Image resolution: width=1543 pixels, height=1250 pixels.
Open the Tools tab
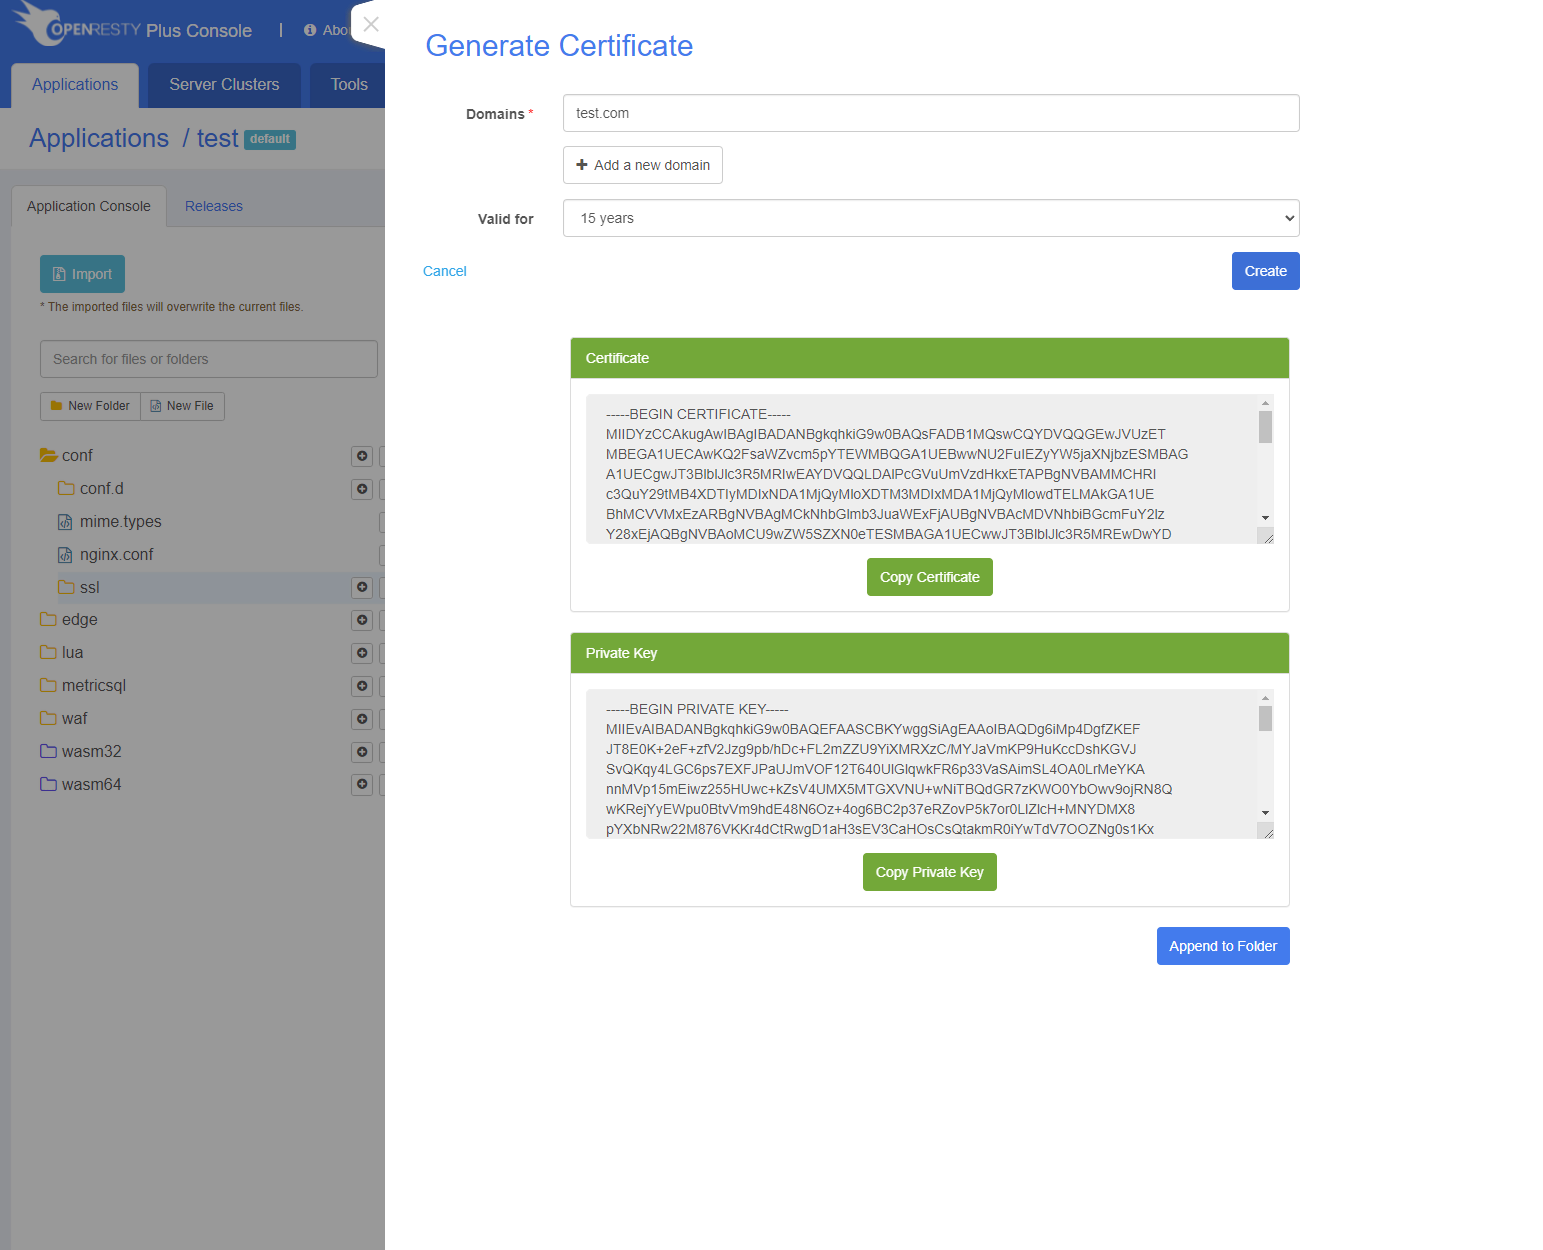[349, 85]
